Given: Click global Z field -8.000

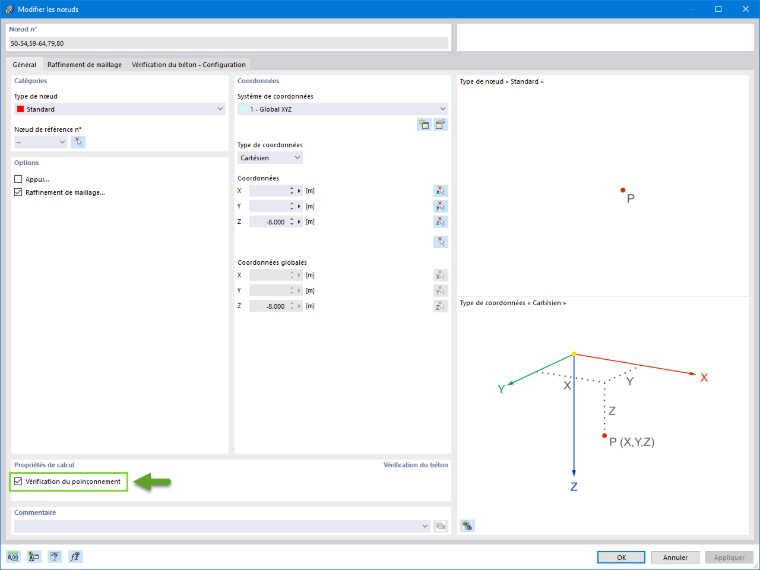Looking at the screenshot, I should (269, 306).
